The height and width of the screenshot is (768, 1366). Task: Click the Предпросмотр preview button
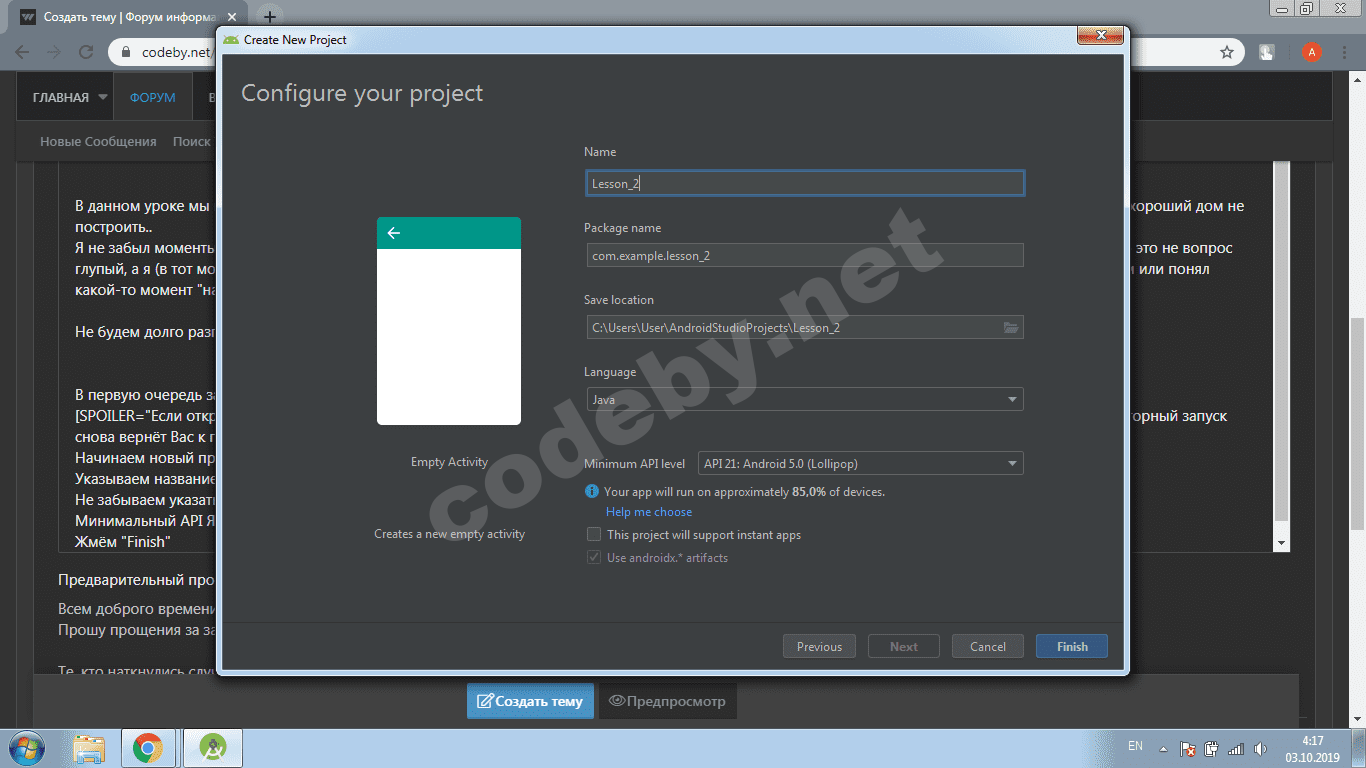coord(667,701)
